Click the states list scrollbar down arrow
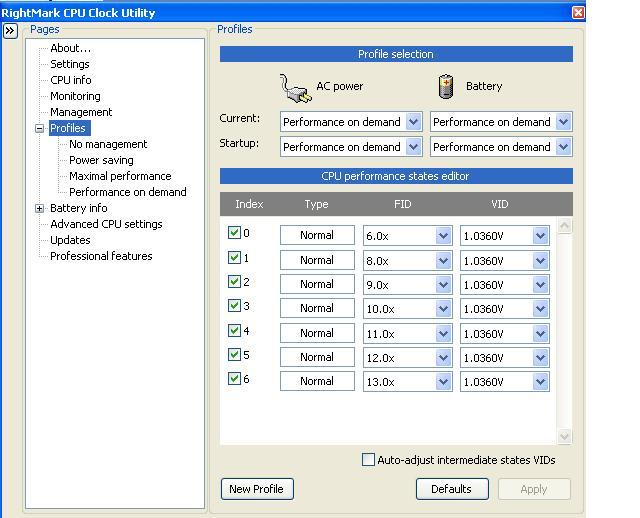This screenshot has height=518, width=640. coord(565,436)
